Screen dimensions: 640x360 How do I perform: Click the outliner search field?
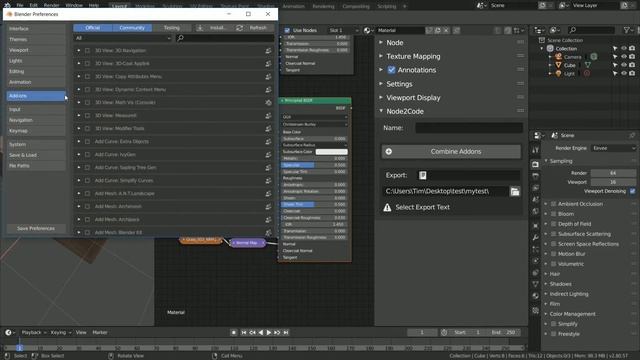click(x=592, y=30)
